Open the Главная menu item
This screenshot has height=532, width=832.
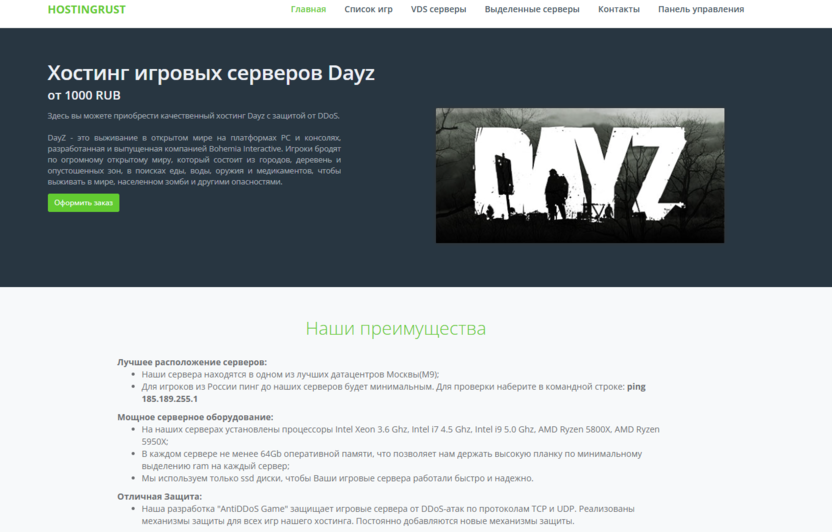coord(308,9)
